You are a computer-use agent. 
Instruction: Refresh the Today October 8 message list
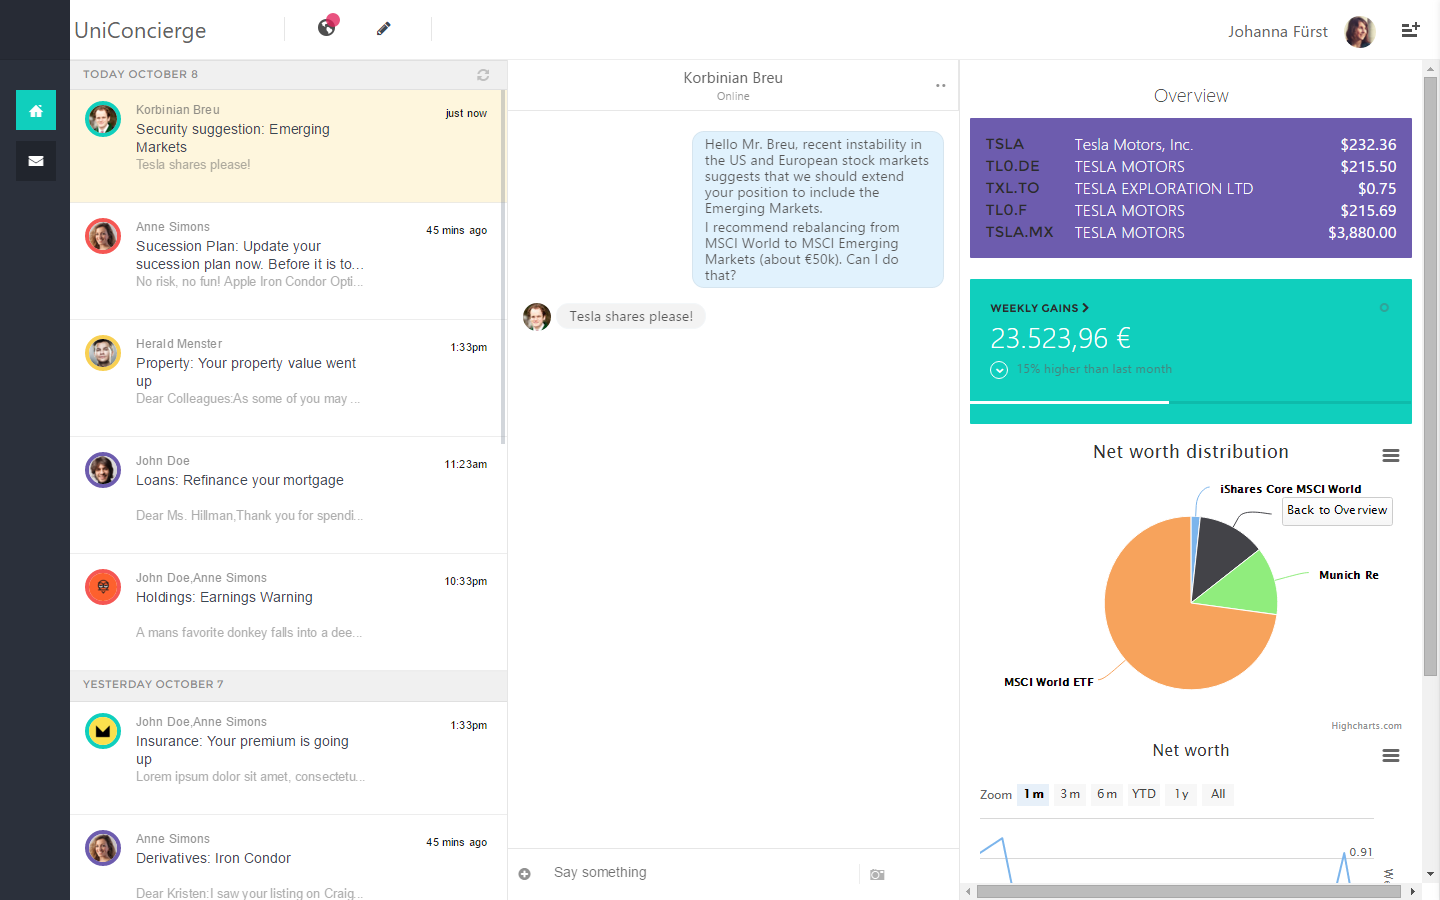click(483, 75)
